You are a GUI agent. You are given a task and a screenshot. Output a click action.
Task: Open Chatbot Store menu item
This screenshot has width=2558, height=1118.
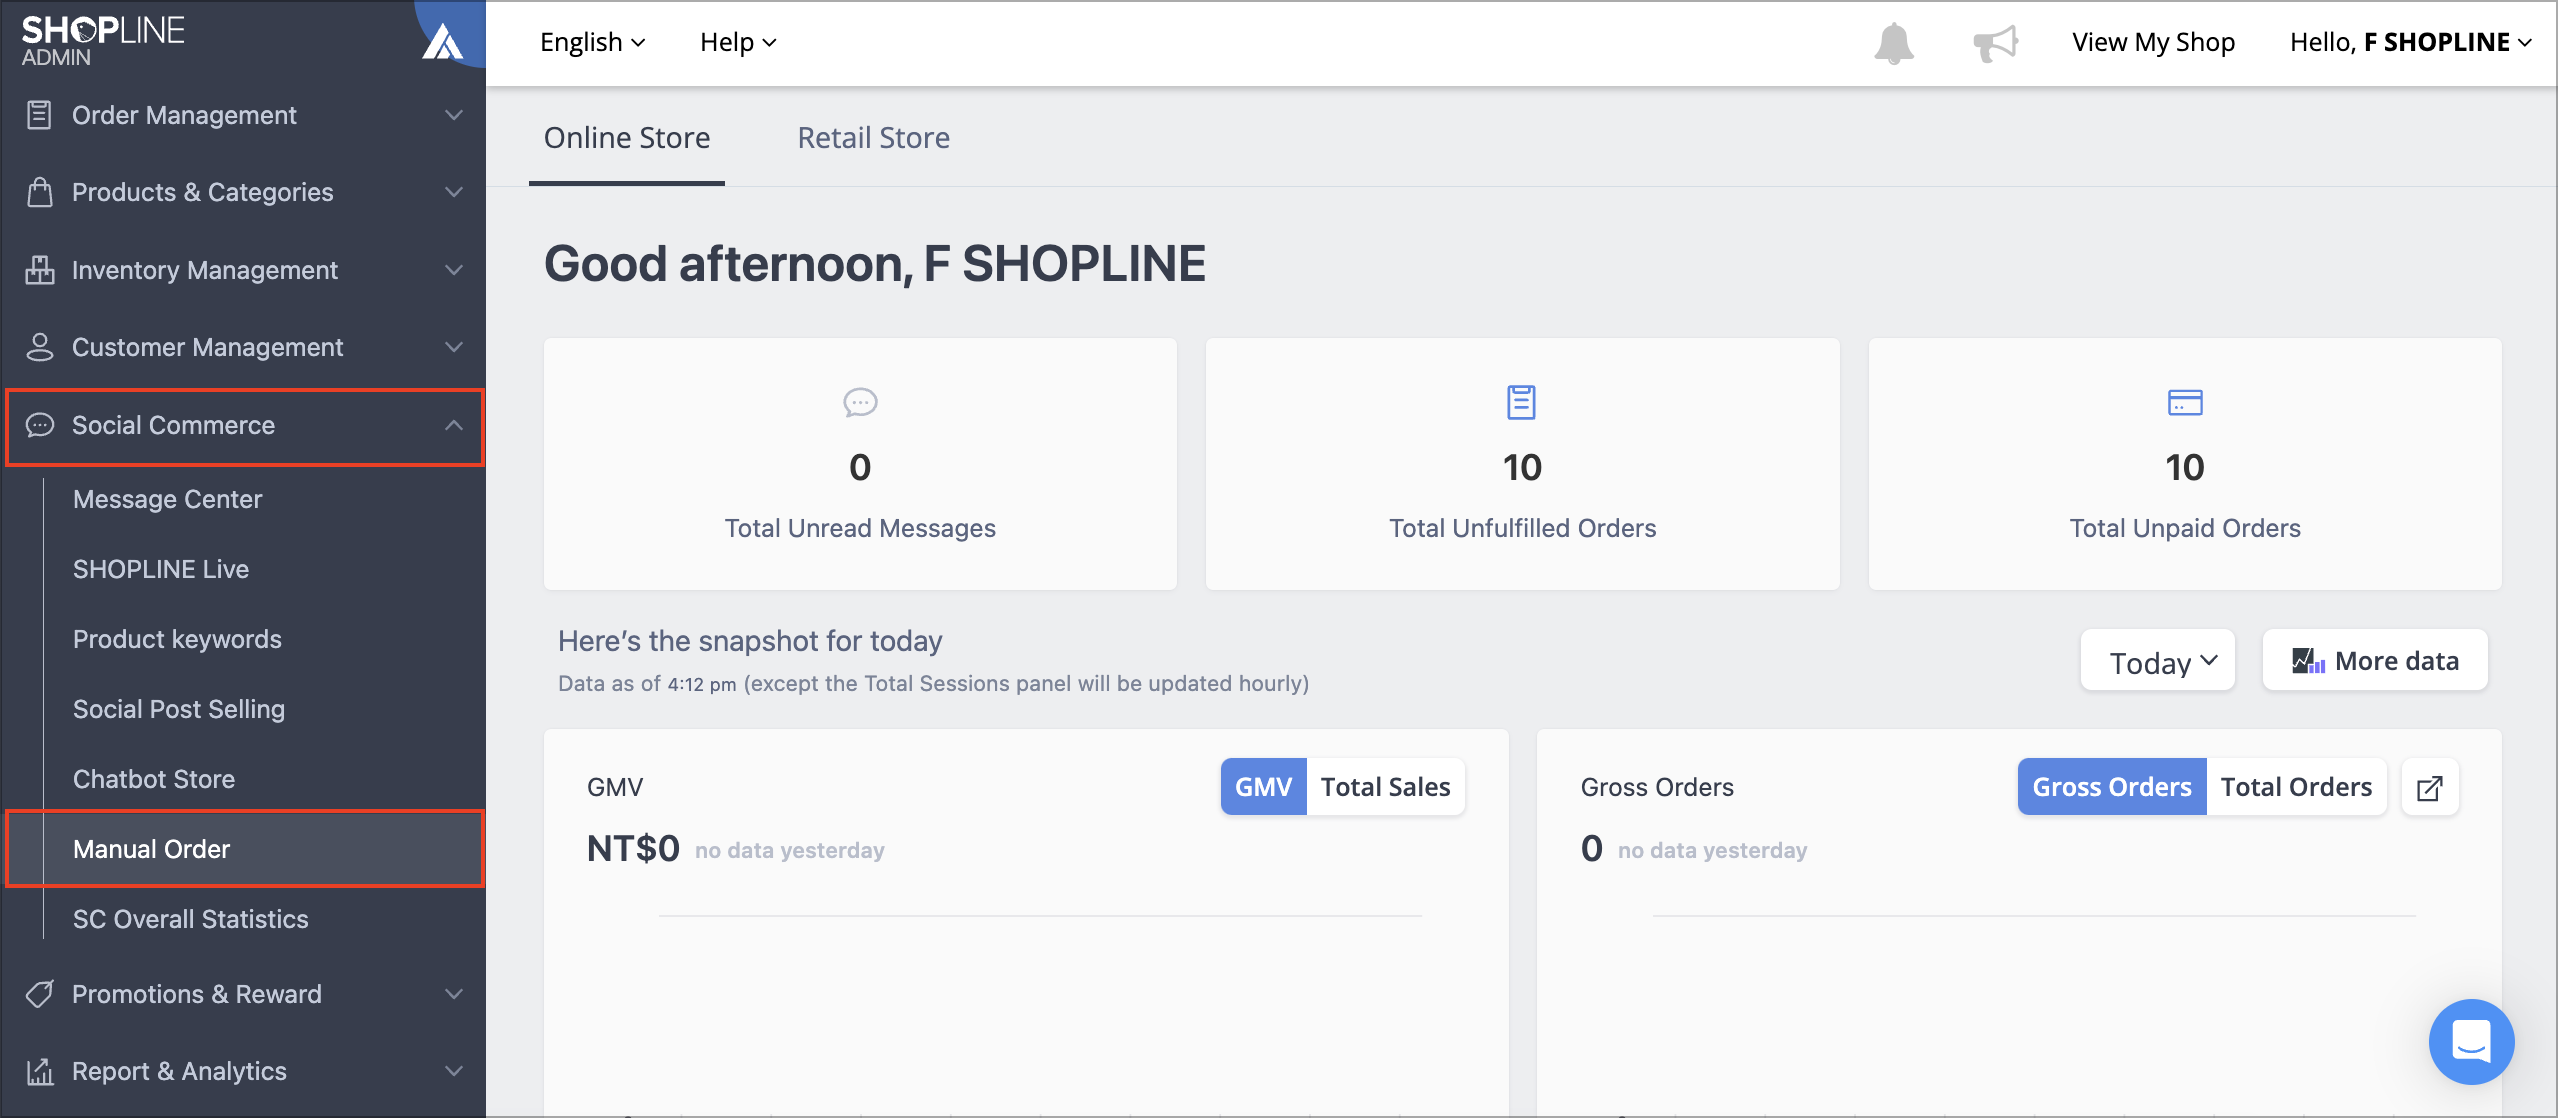(x=154, y=779)
